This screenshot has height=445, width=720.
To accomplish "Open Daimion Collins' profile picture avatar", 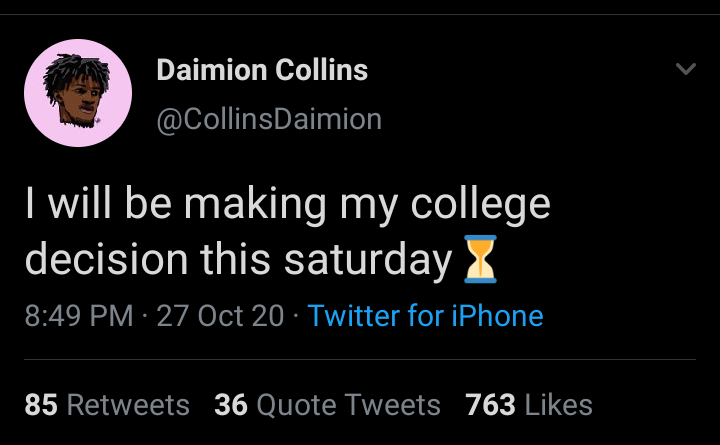I will [78, 99].
